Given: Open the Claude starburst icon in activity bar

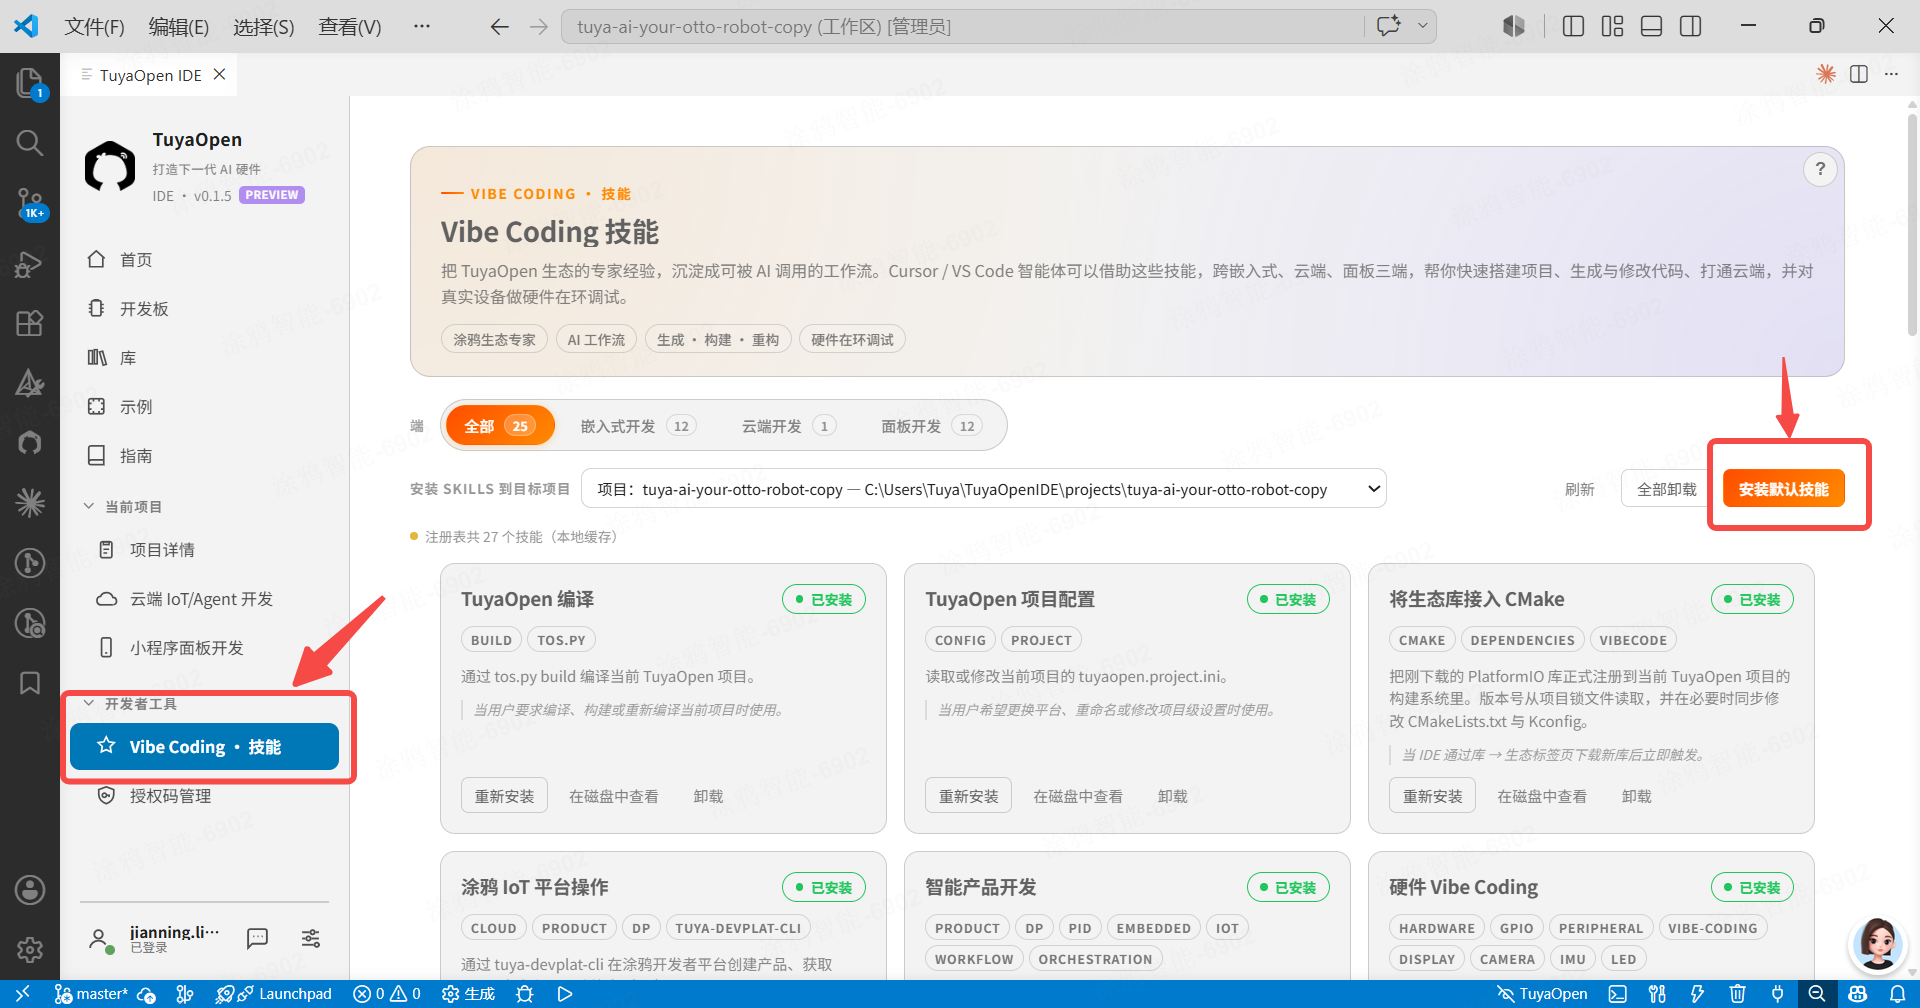Looking at the screenshot, I should pyautogui.click(x=30, y=502).
